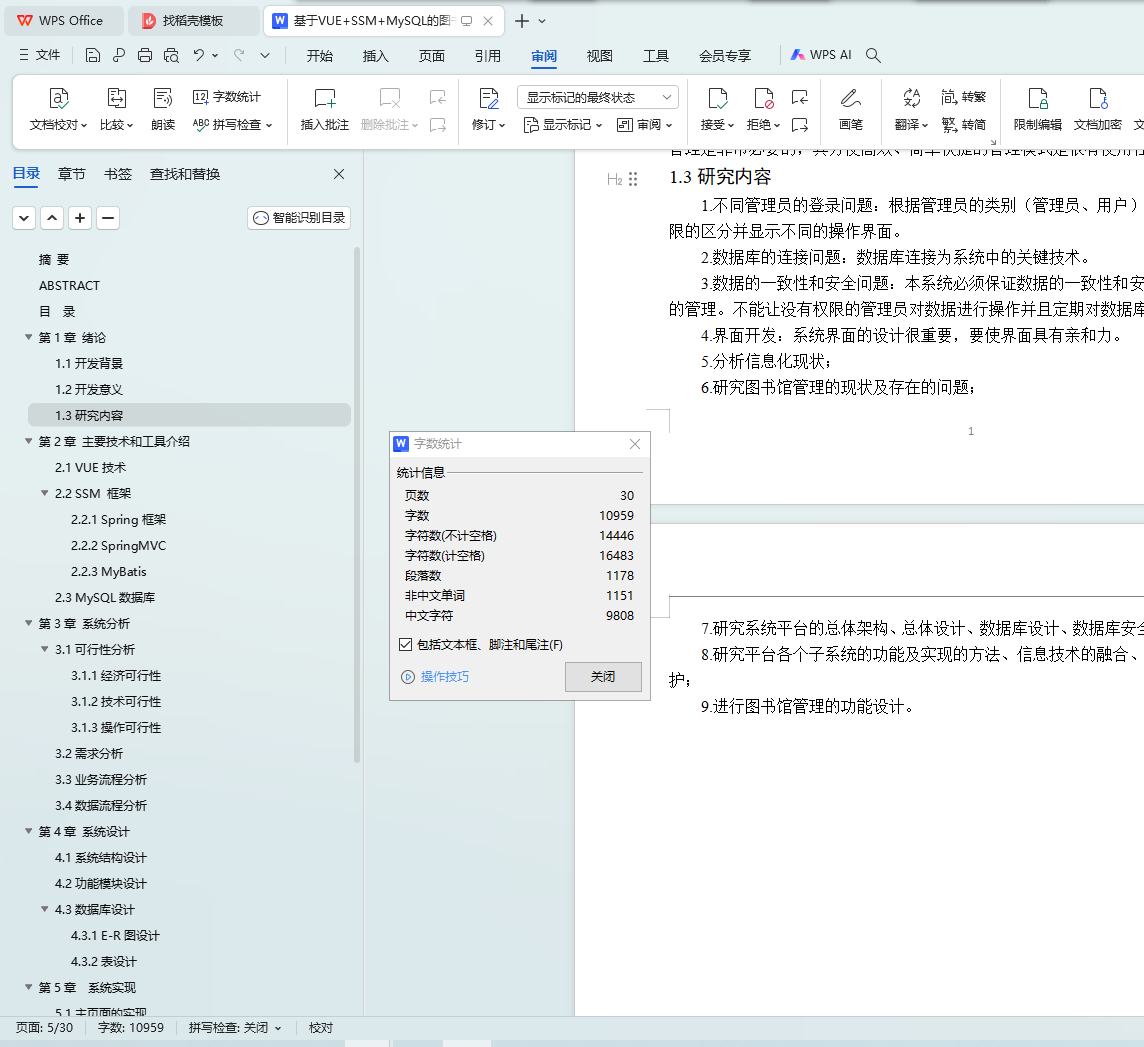
Task: Click the 比较 compare documents icon
Action: (x=117, y=98)
